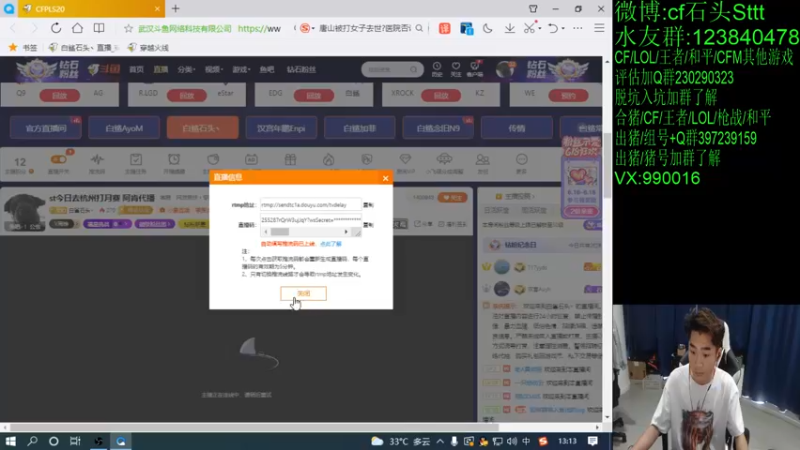Click the blue 点此了解 link in dialog
The width and height of the screenshot is (800, 450).
331,244
